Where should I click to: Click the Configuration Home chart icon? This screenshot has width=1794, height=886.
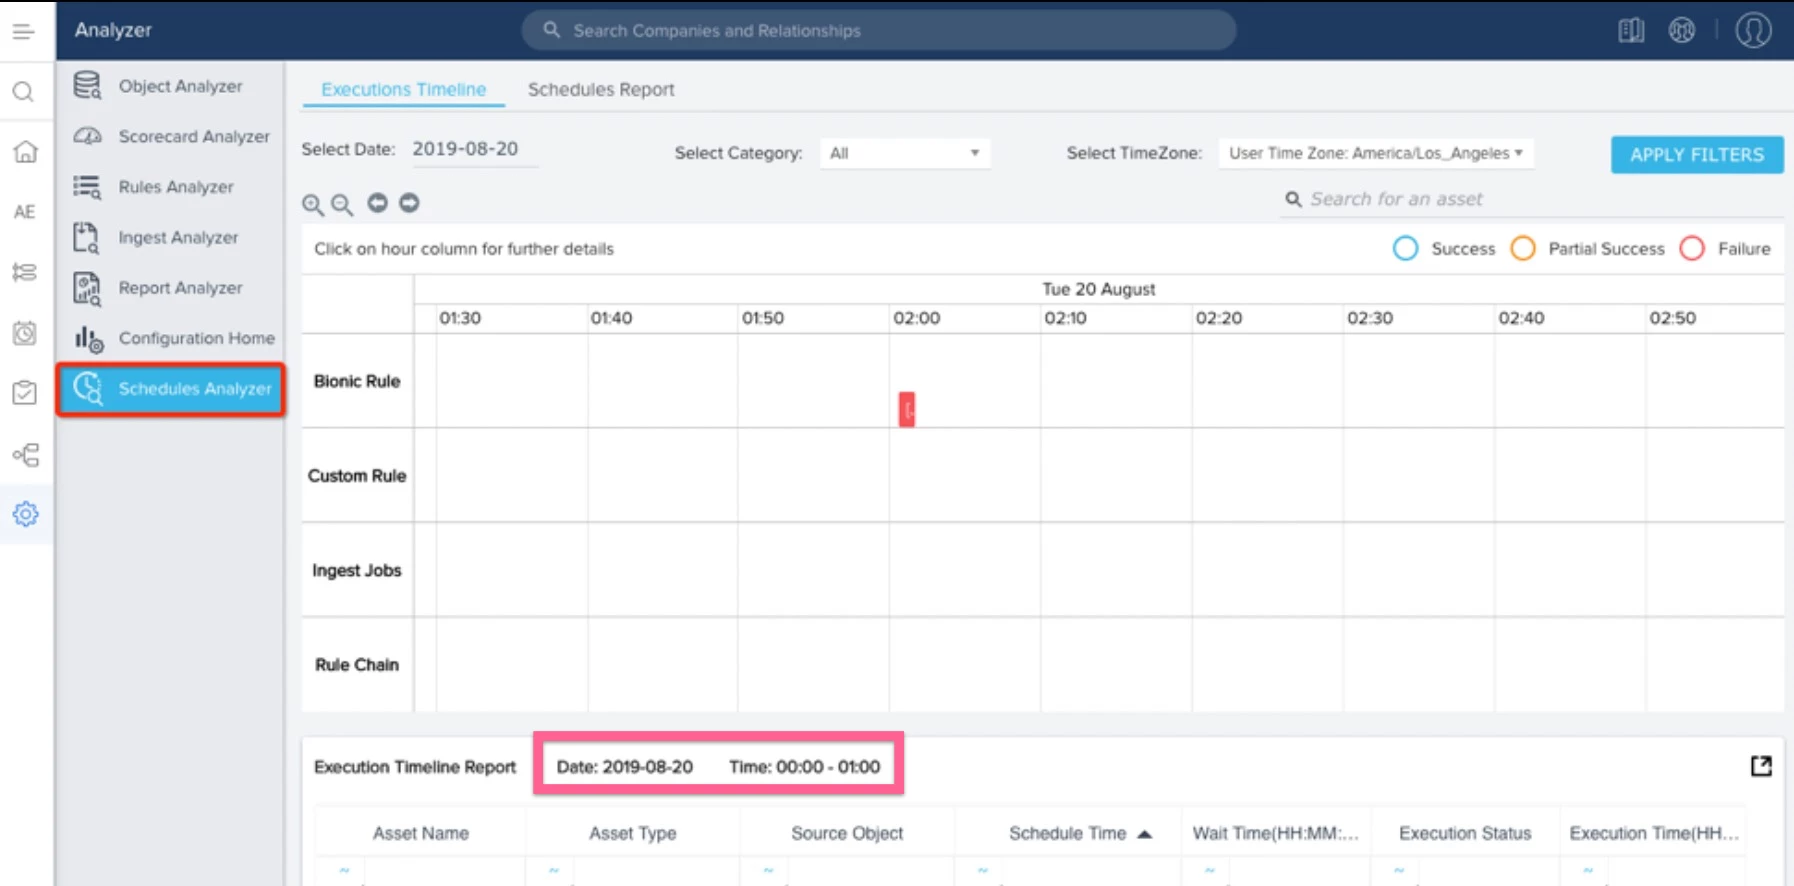click(x=88, y=339)
